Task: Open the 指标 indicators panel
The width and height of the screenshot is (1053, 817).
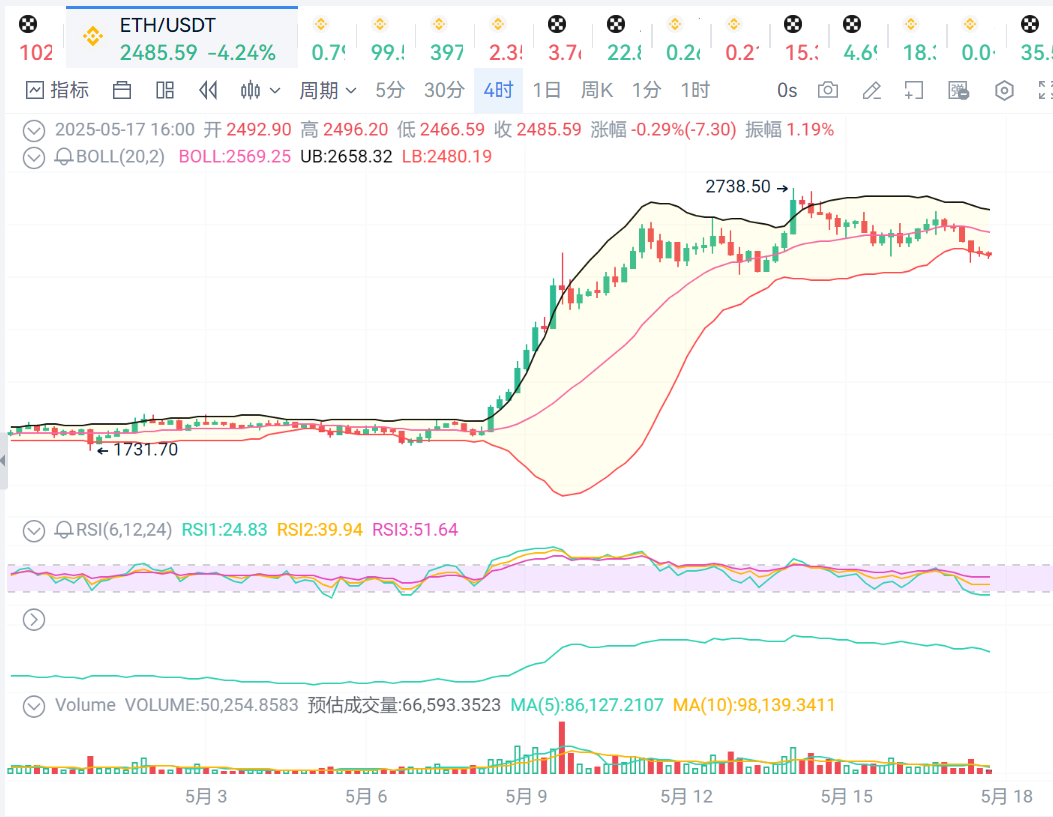Action: click(x=57, y=90)
